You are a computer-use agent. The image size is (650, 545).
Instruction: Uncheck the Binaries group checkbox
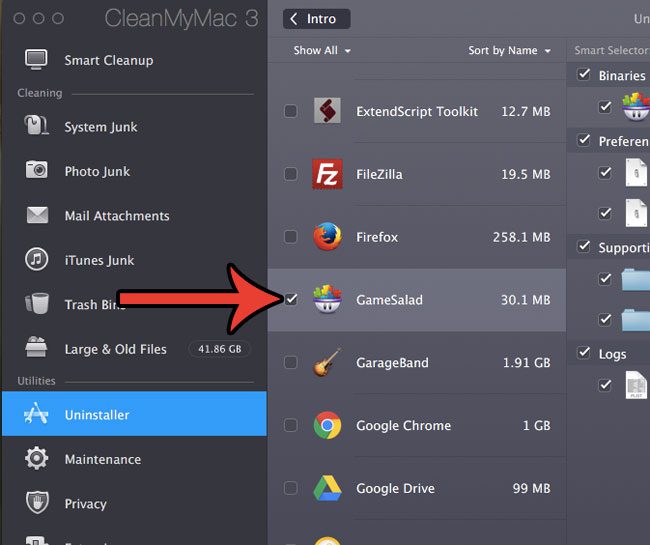584,75
